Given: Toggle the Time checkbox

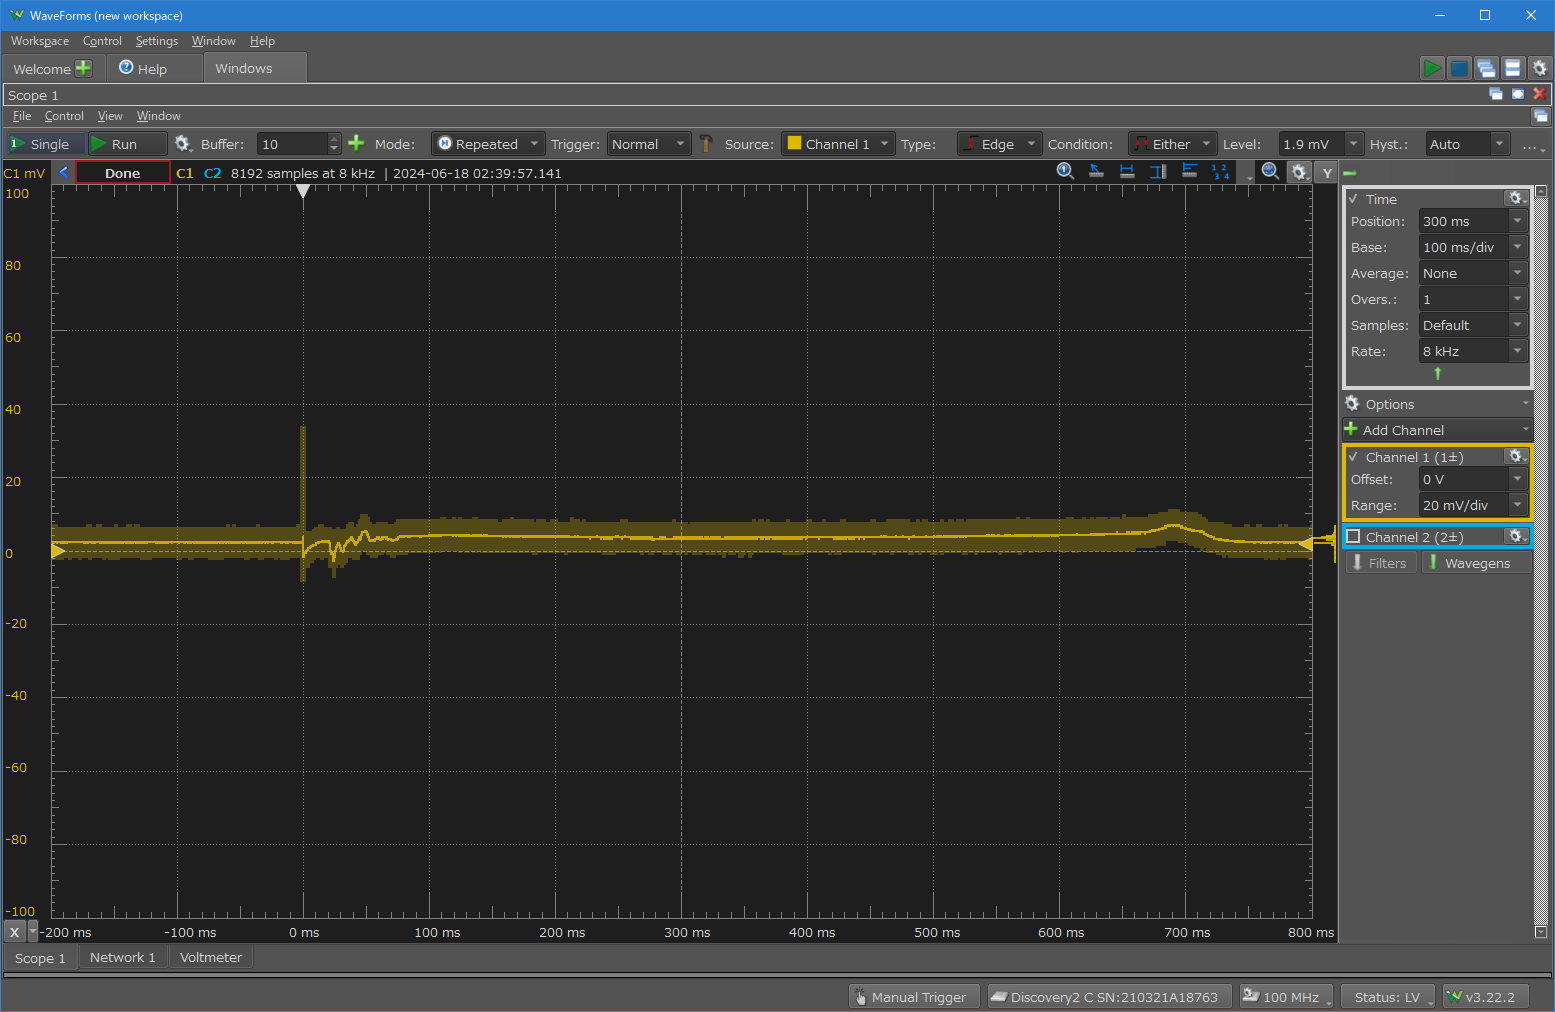Looking at the screenshot, I should click(1353, 199).
